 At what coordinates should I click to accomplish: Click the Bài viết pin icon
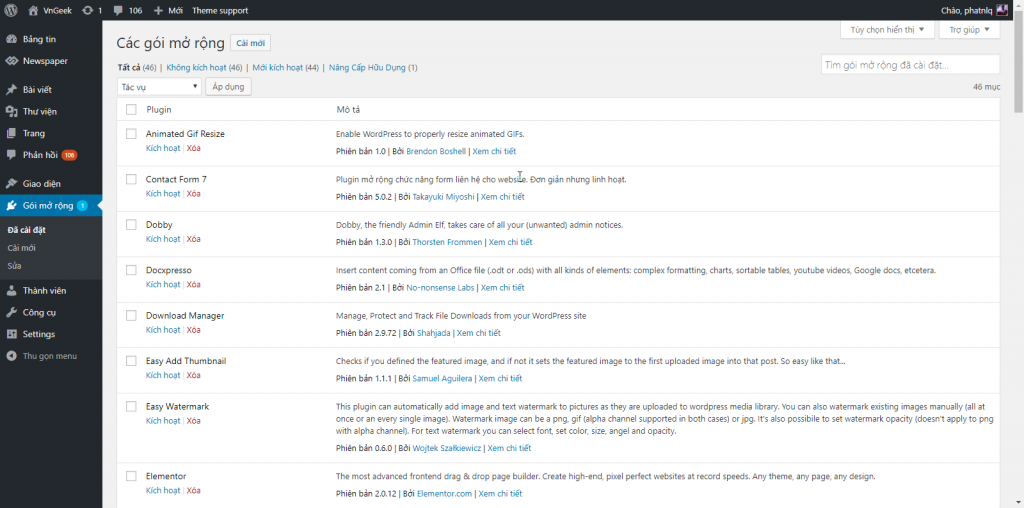point(11,89)
